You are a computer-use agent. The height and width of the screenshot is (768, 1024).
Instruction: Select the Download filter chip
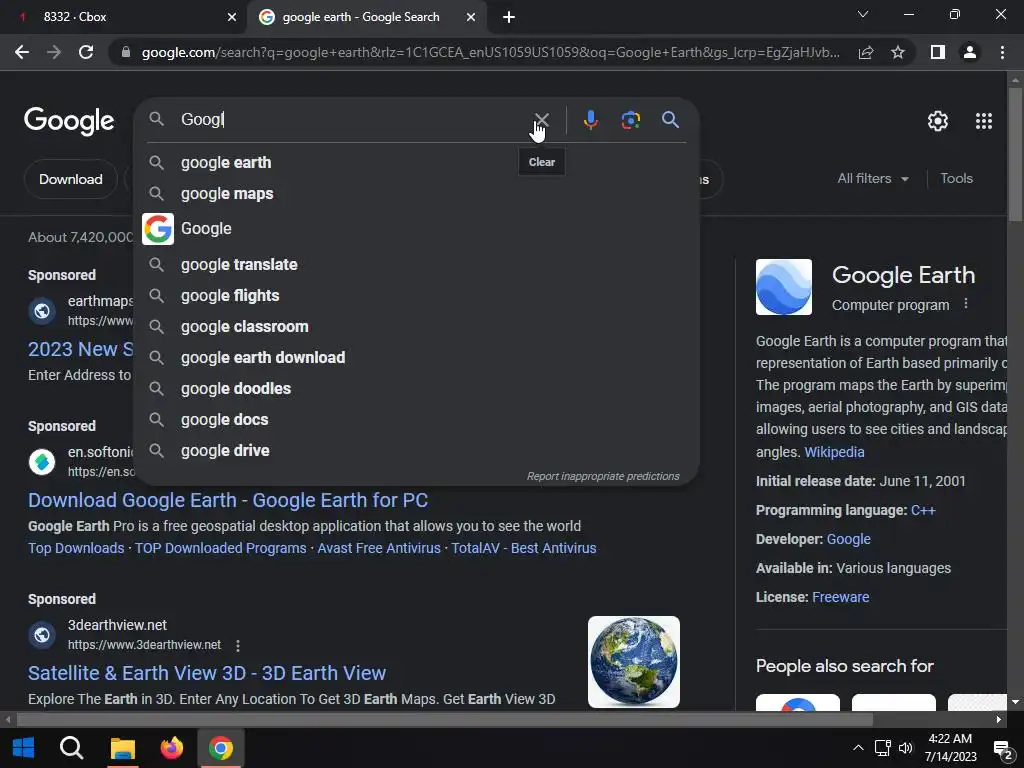[71, 179]
